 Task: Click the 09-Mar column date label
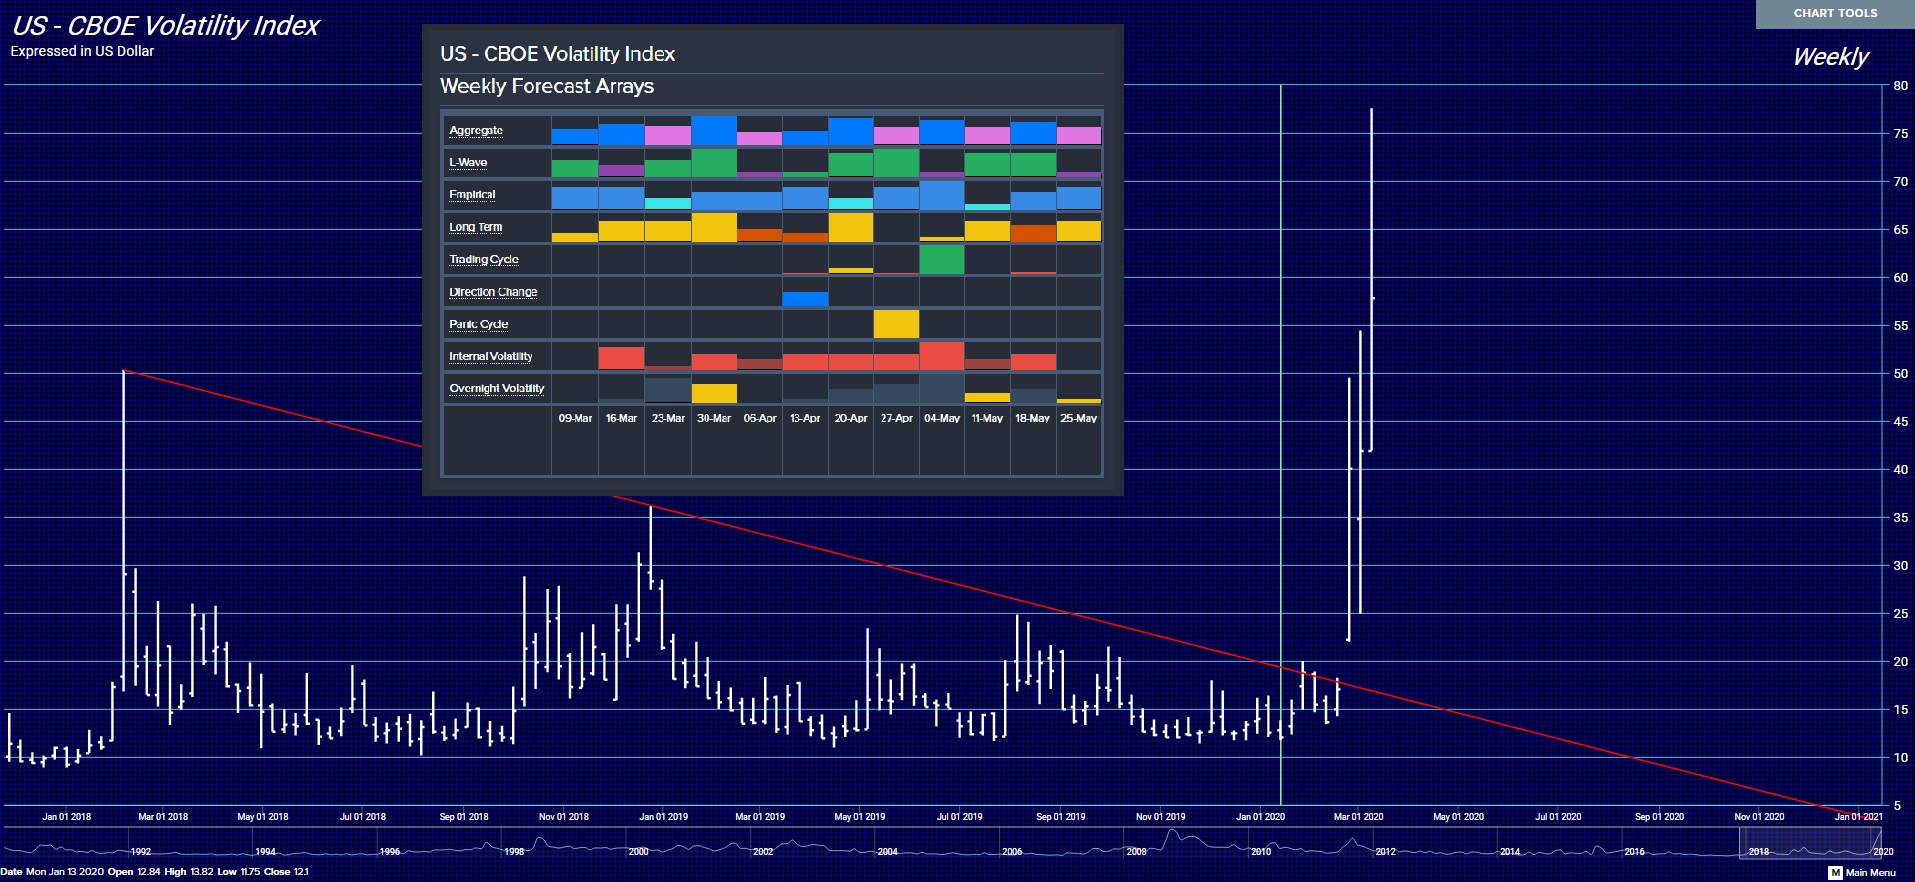click(575, 418)
